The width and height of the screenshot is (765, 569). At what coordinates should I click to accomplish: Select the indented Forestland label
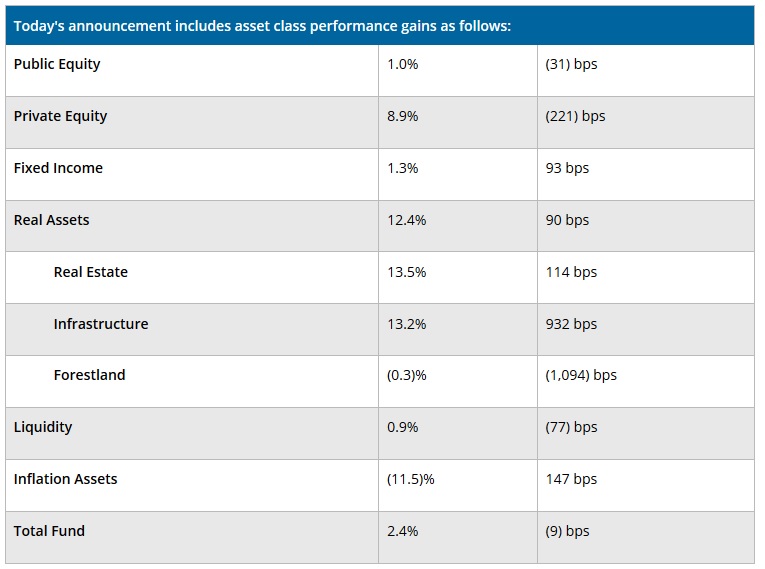click(x=90, y=375)
